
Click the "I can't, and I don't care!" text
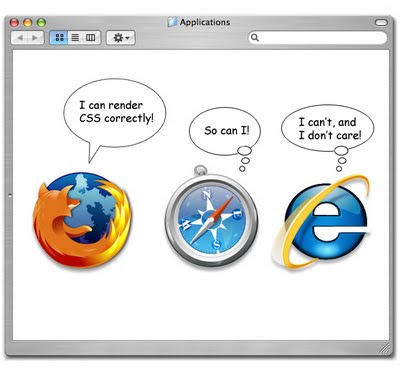330,129
